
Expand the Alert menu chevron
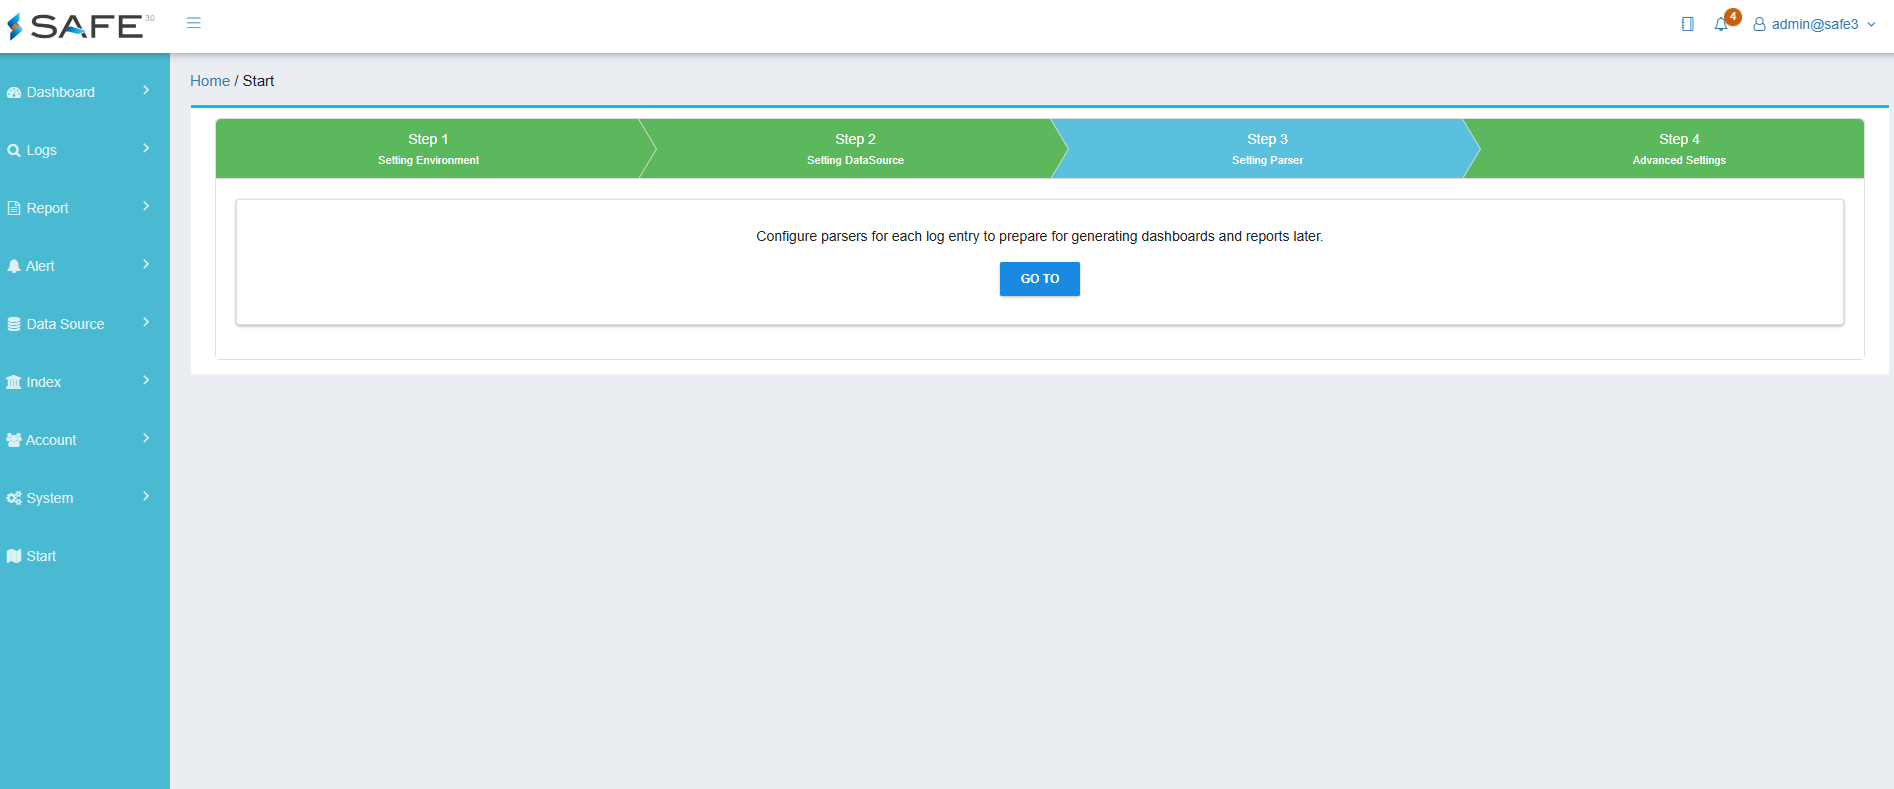[146, 265]
